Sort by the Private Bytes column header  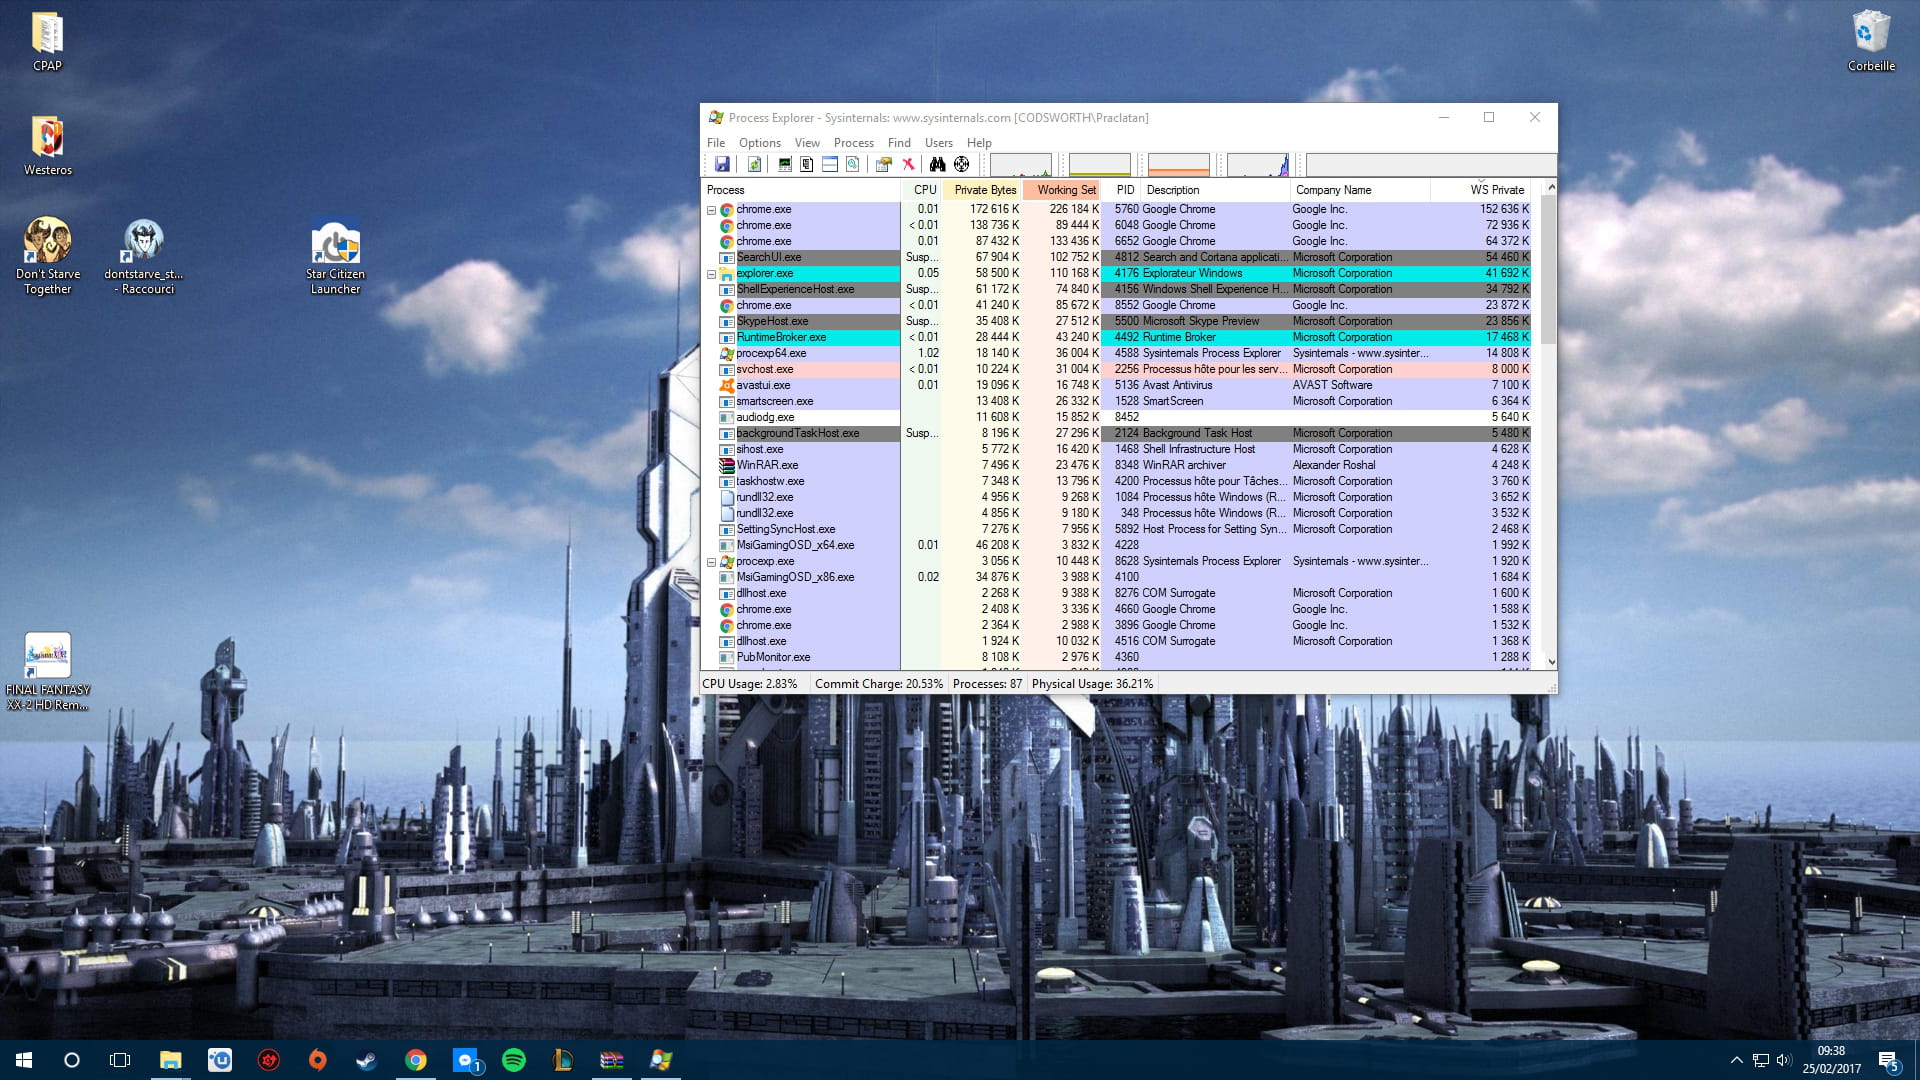pyautogui.click(x=982, y=190)
